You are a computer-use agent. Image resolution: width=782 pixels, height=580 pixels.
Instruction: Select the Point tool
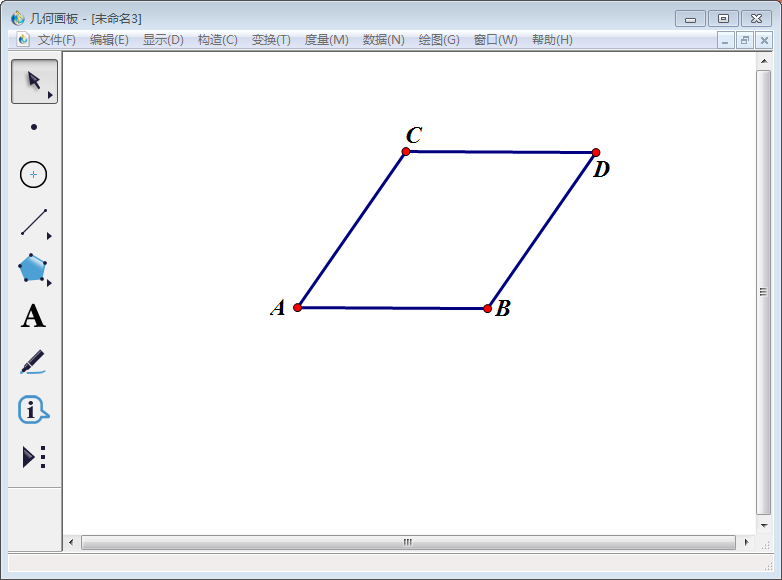point(34,127)
